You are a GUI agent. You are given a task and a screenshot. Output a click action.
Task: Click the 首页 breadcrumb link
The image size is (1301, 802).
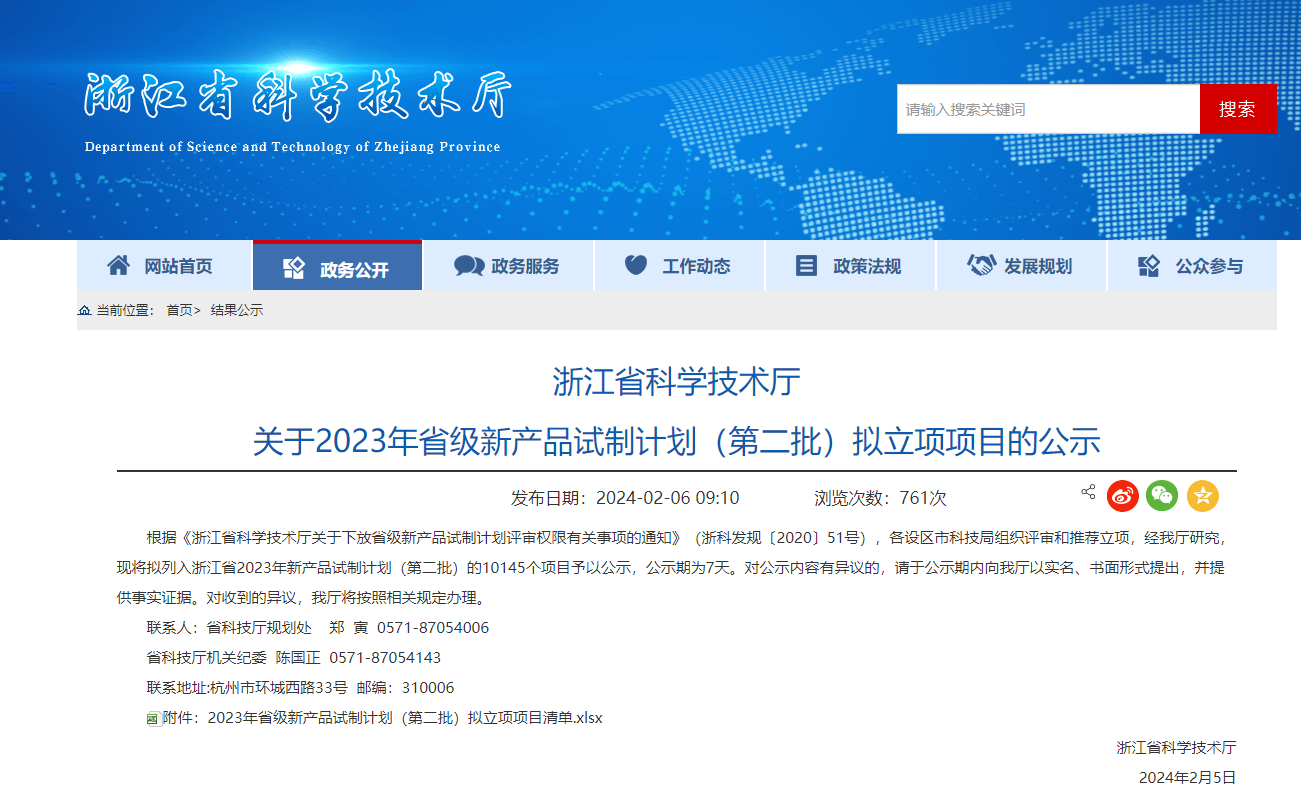(179, 310)
